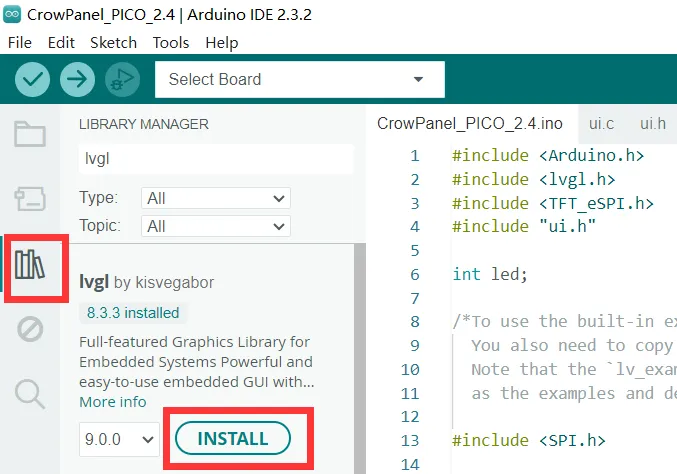Open the Debug panel in sidebar
Viewport: 677px width, 474px height.
[30, 329]
